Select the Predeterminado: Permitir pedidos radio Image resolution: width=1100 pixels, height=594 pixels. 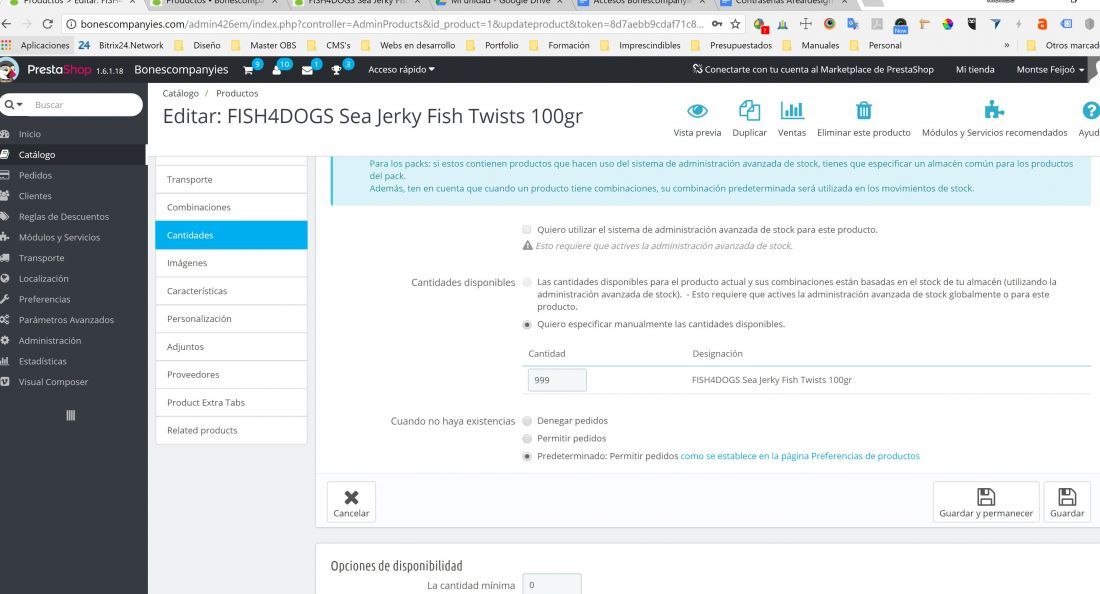[527, 456]
